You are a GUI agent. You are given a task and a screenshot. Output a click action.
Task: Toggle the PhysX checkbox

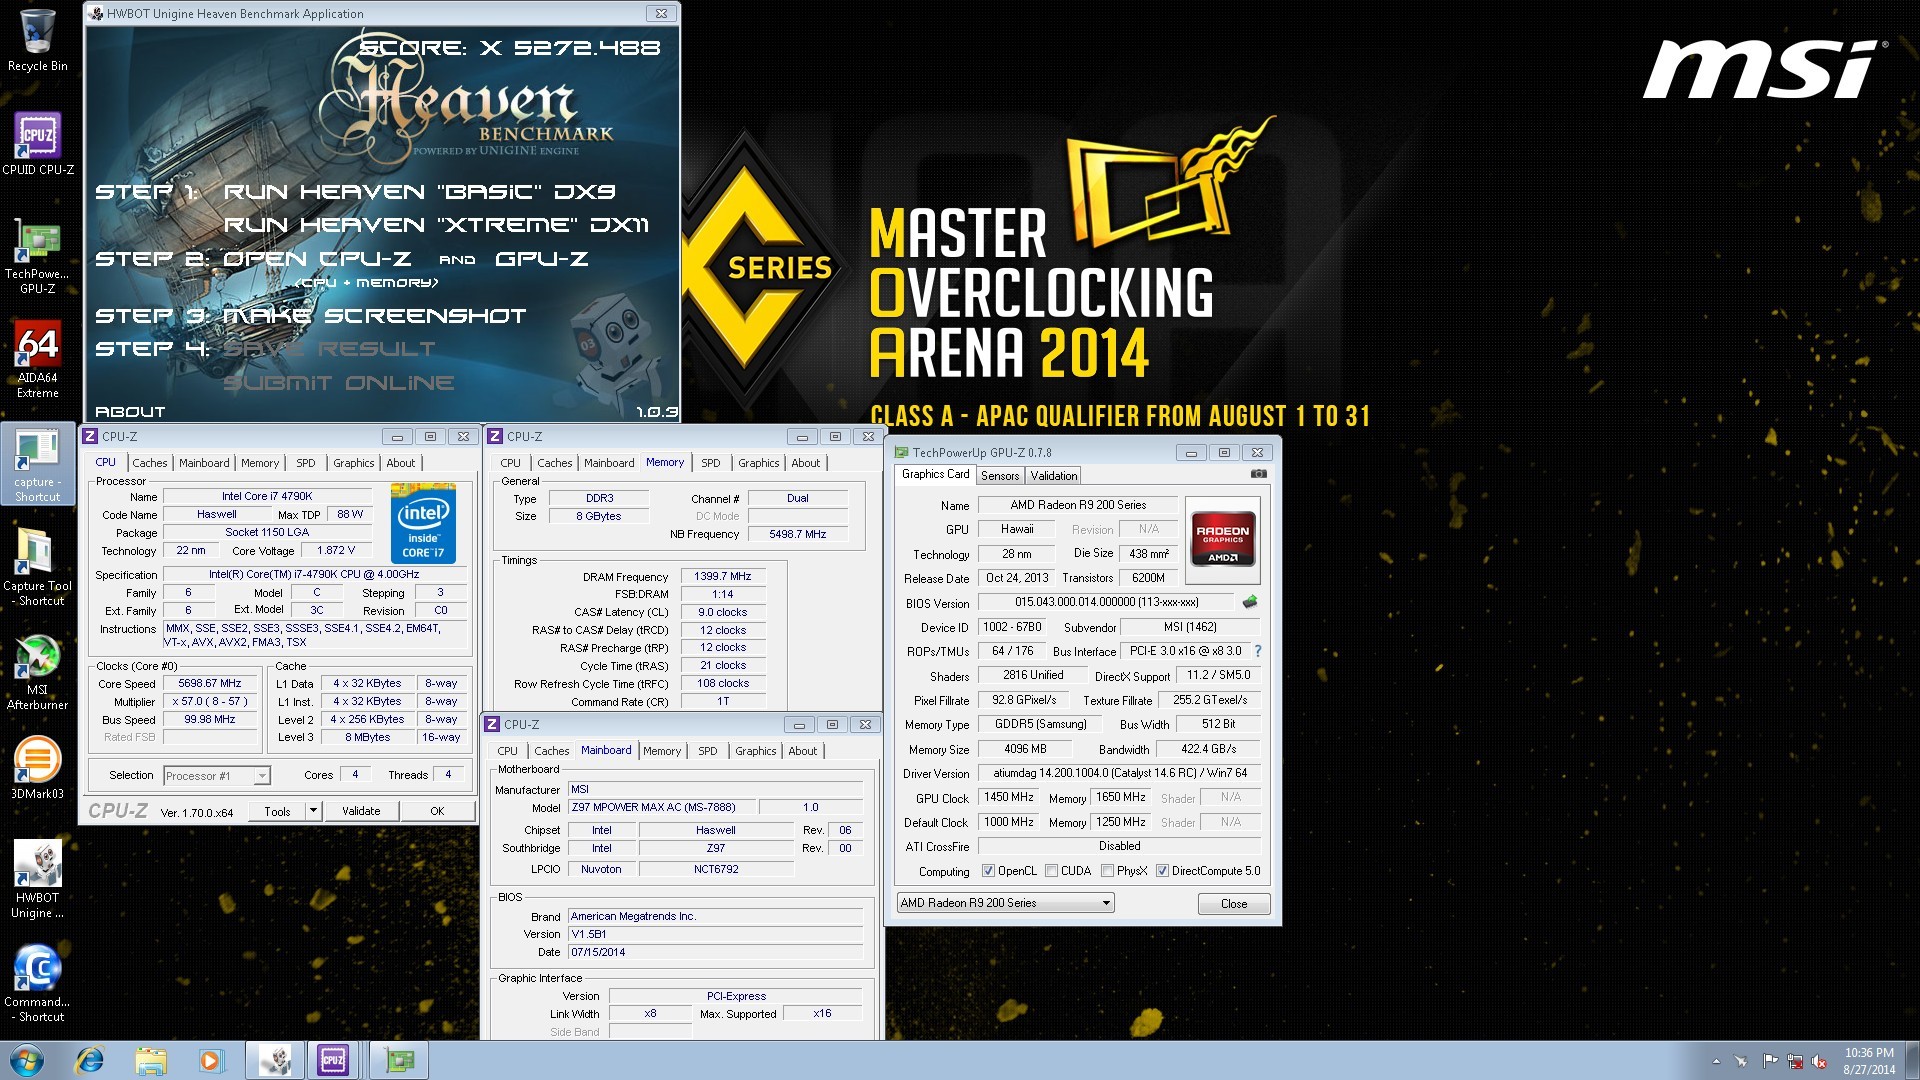(1107, 871)
